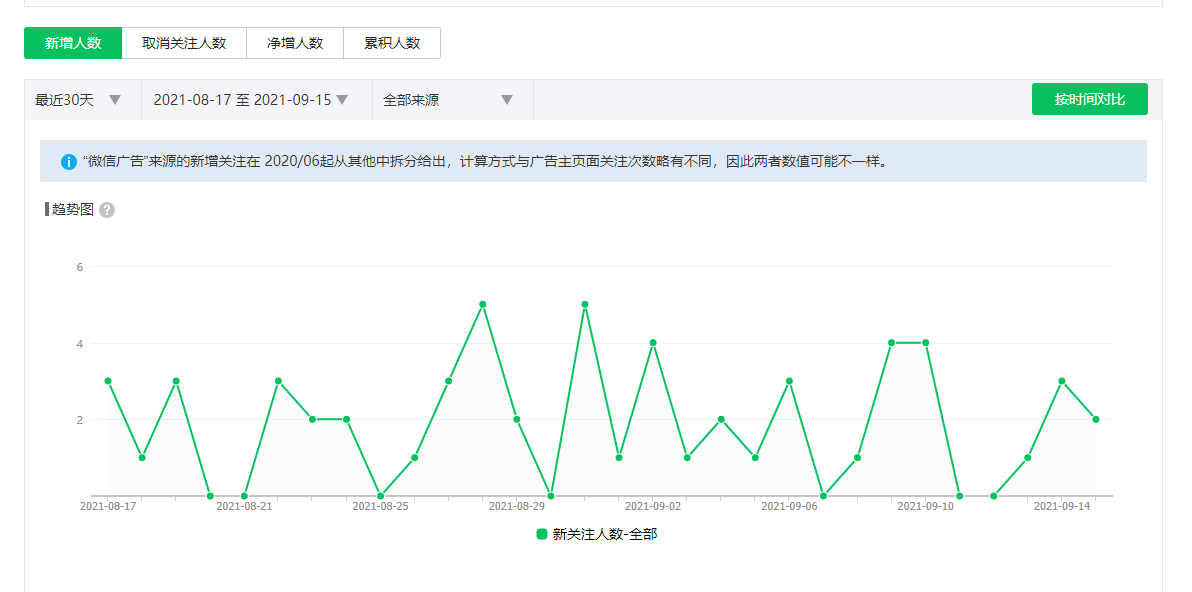Toggle the 新关注人数-全部 legend series

[x=597, y=534]
